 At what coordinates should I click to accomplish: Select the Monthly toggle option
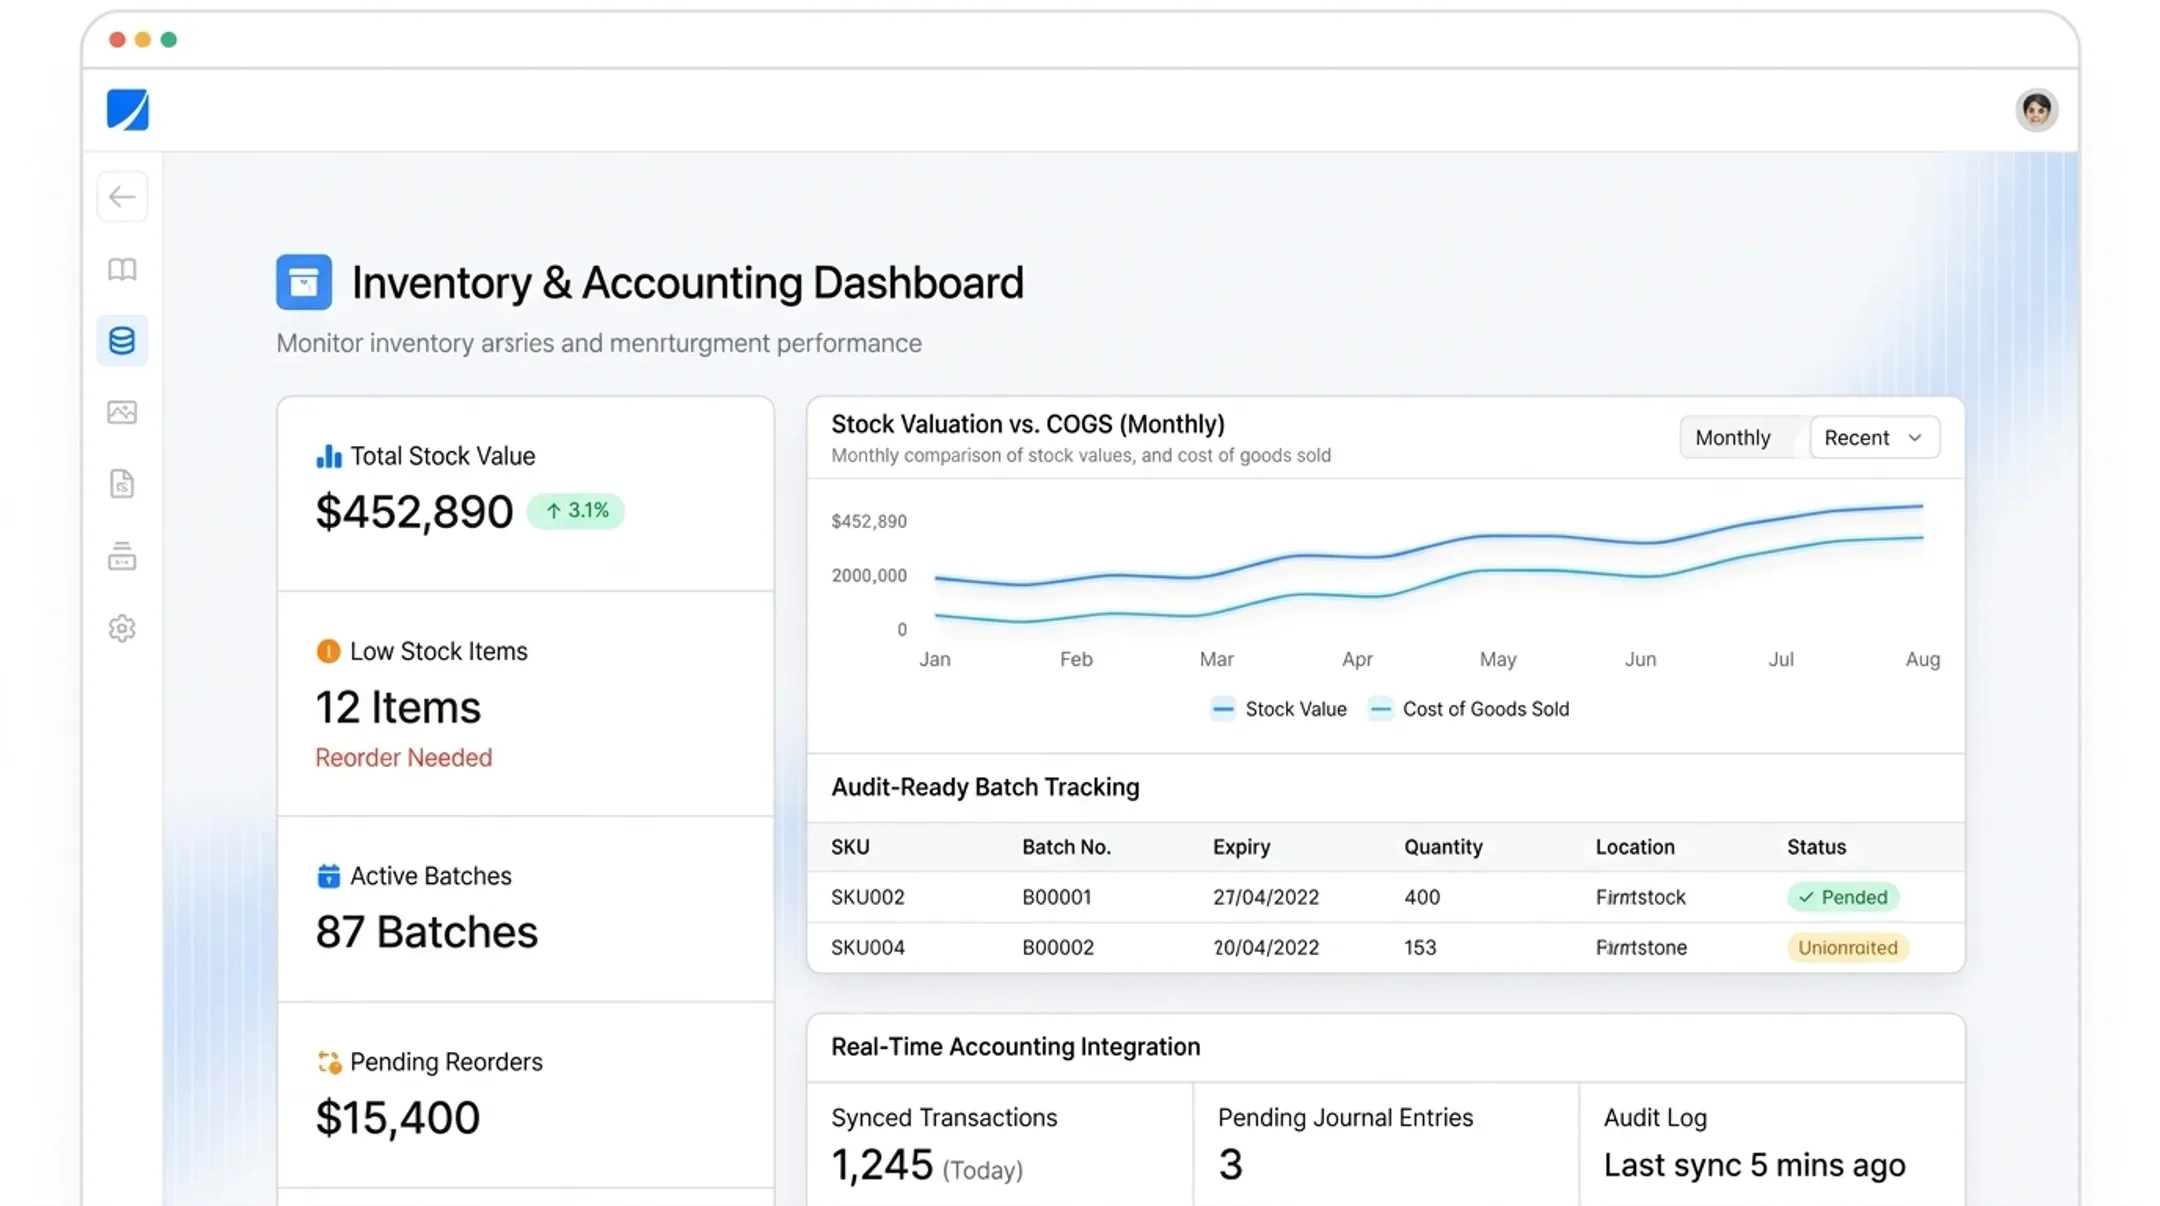1733,437
